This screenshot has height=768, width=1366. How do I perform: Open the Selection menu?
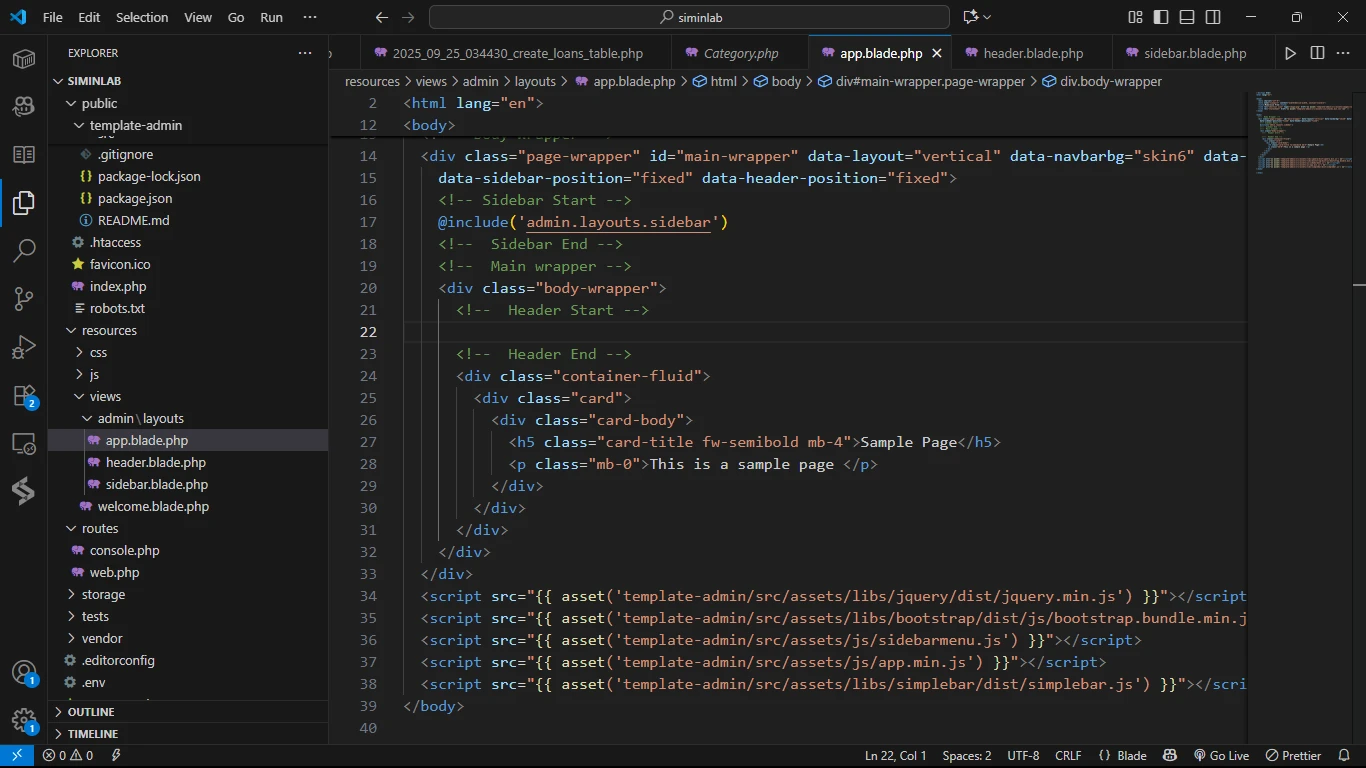[142, 17]
